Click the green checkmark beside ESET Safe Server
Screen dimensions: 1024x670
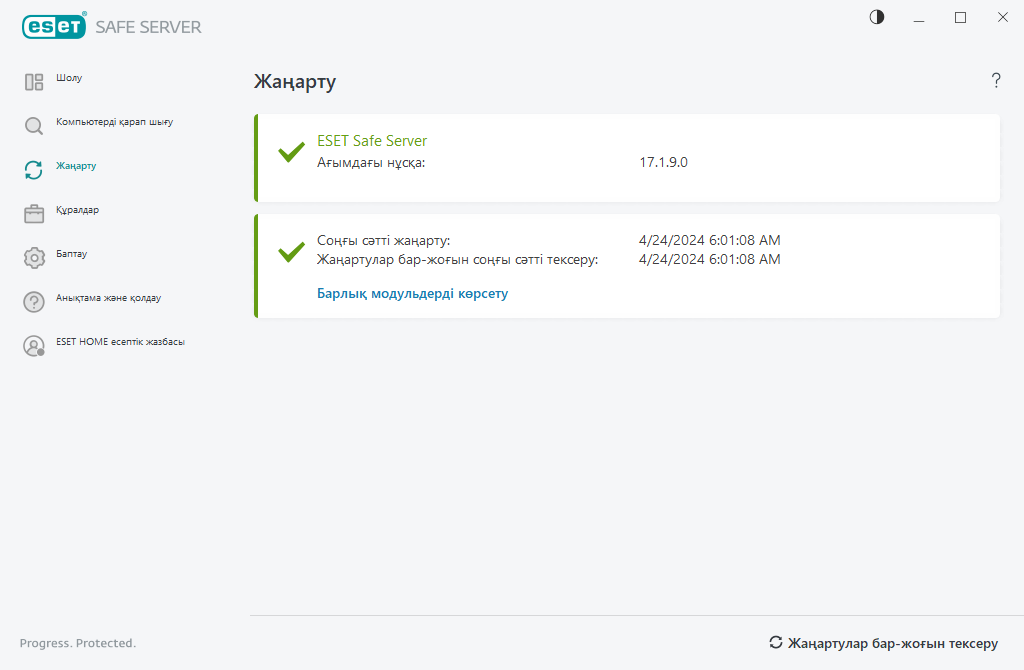[x=291, y=152]
